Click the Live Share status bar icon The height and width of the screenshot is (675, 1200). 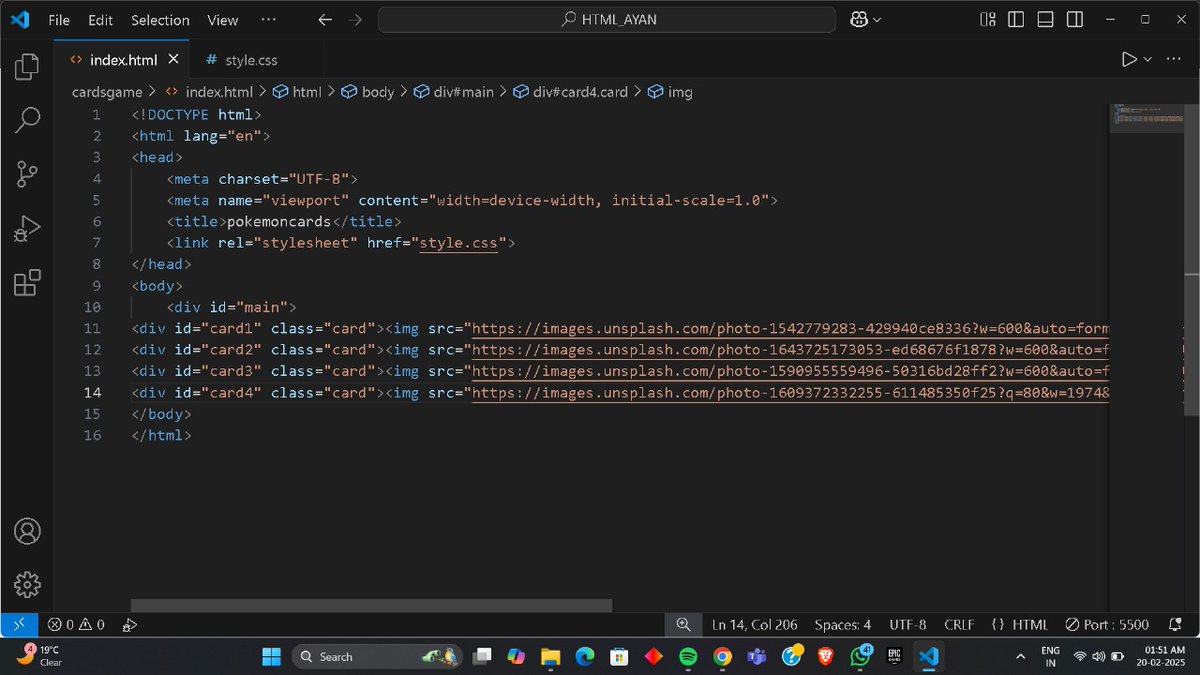[x=129, y=624]
